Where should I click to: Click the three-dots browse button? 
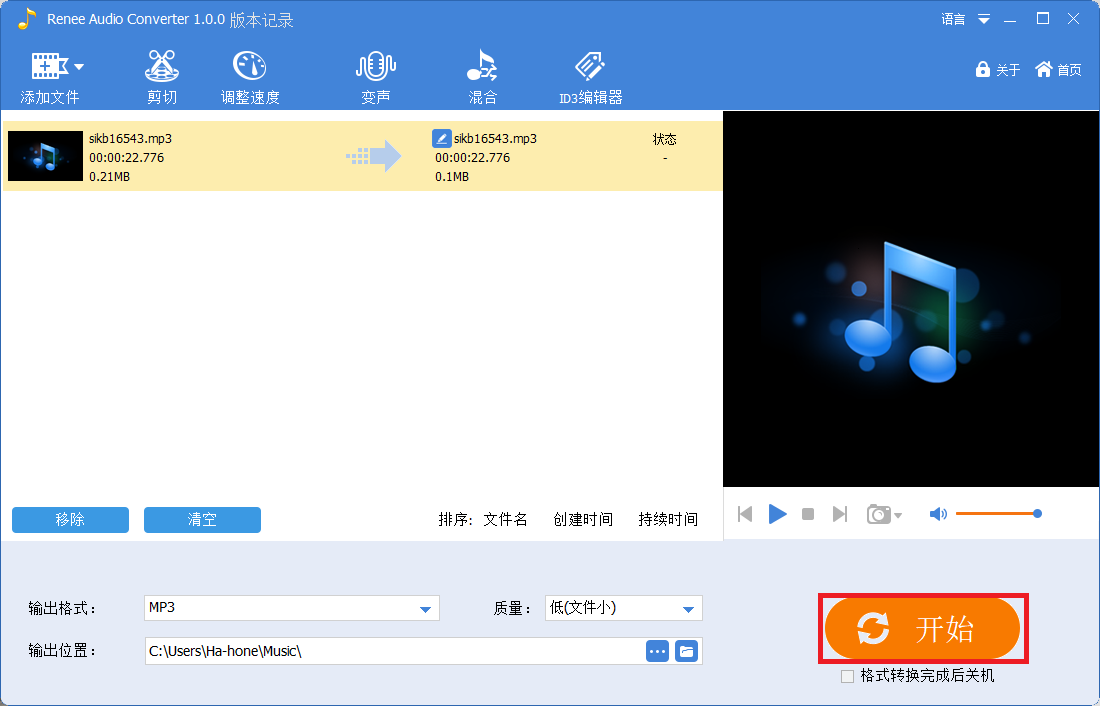tap(657, 651)
